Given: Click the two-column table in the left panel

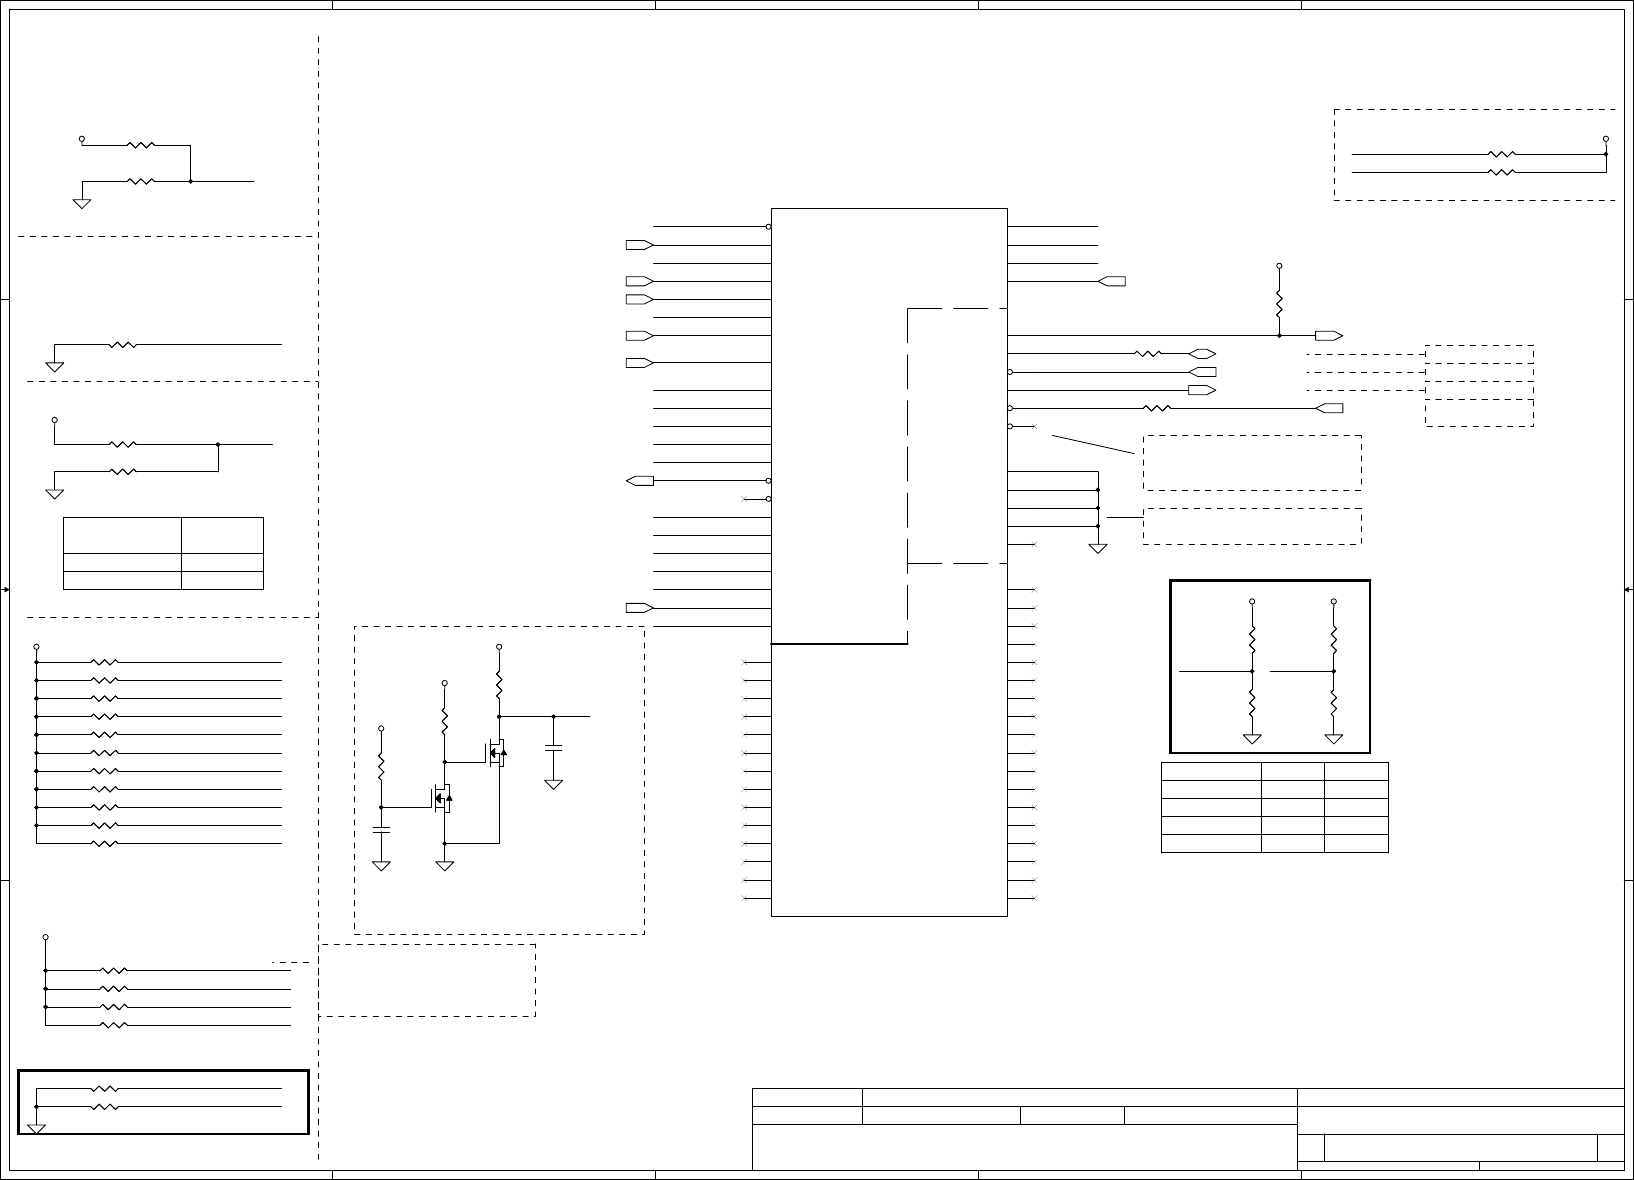Looking at the screenshot, I should pos(163,553).
